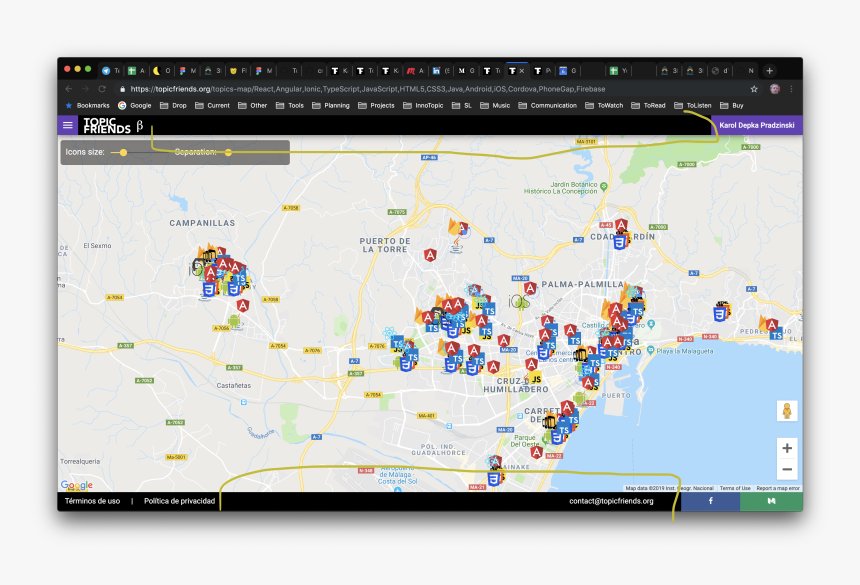Expand the Music bookmarks folder

coord(495,105)
